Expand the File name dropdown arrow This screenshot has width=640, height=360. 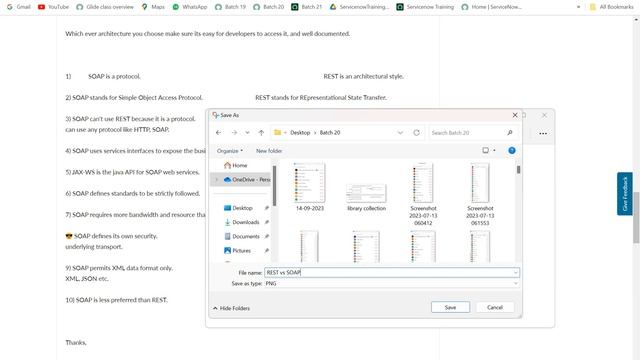(516, 272)
